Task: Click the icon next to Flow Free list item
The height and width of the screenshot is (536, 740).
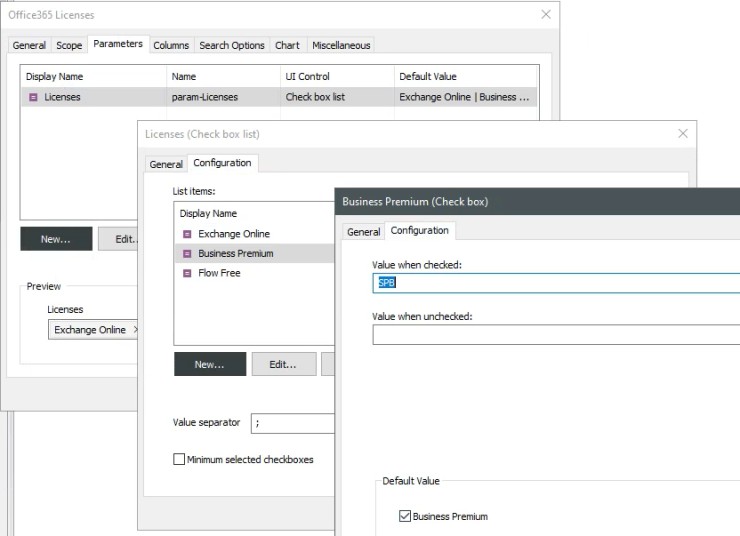Action: 187,273
